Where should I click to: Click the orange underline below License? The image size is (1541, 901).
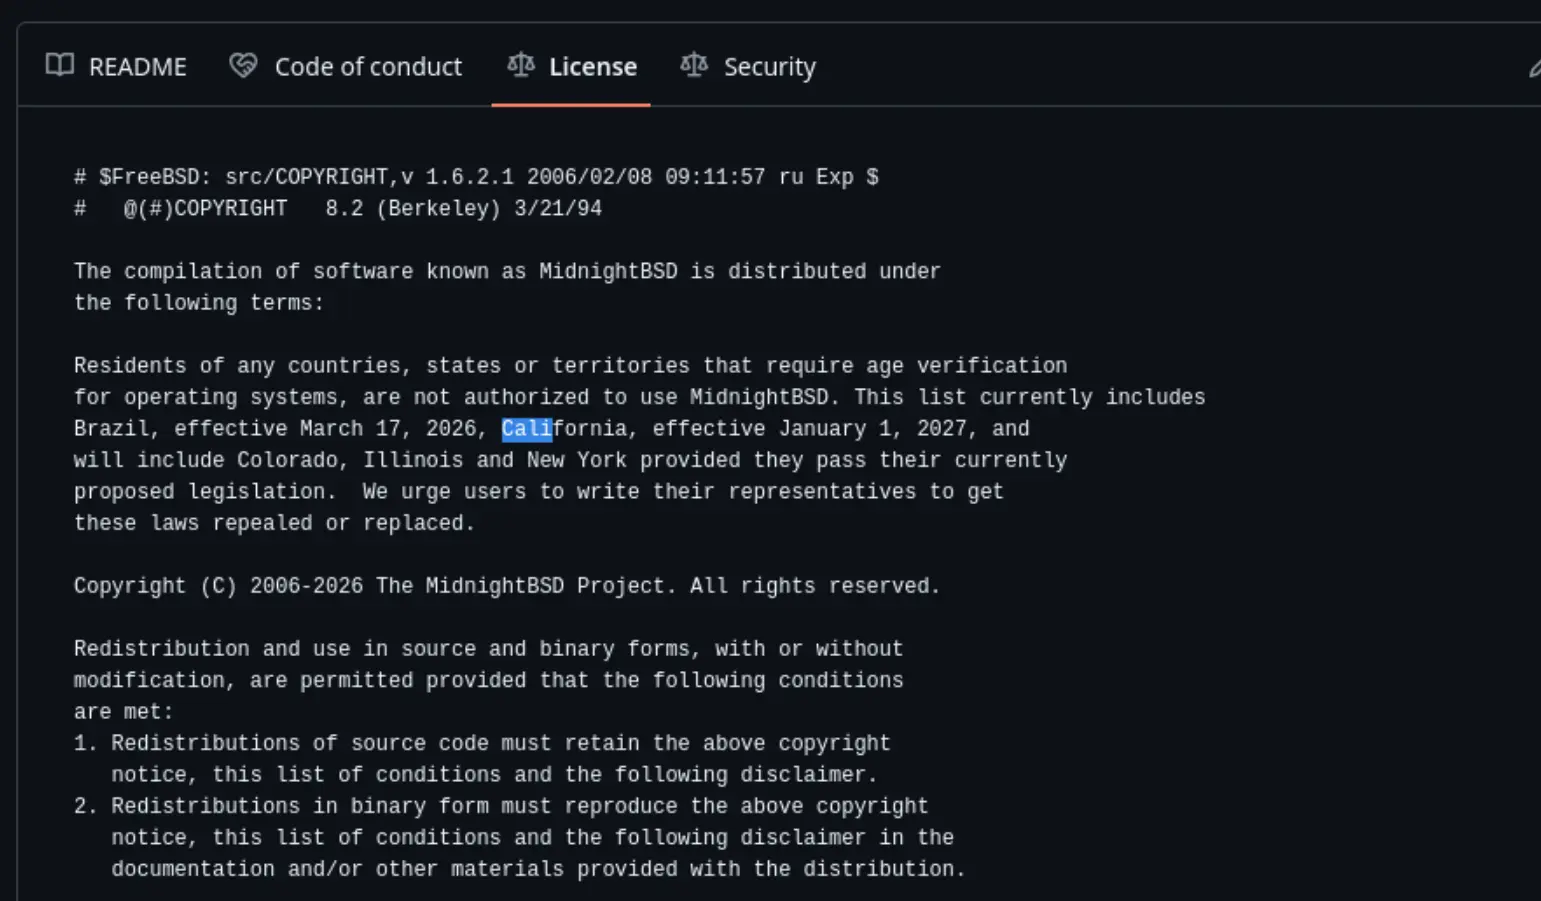[571, 101]
